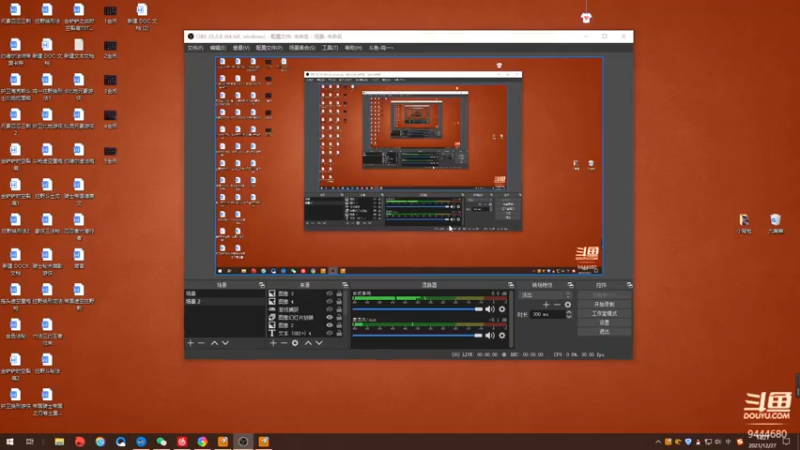
Task: Toggle visibility of the display capture source
Action: 330,310
